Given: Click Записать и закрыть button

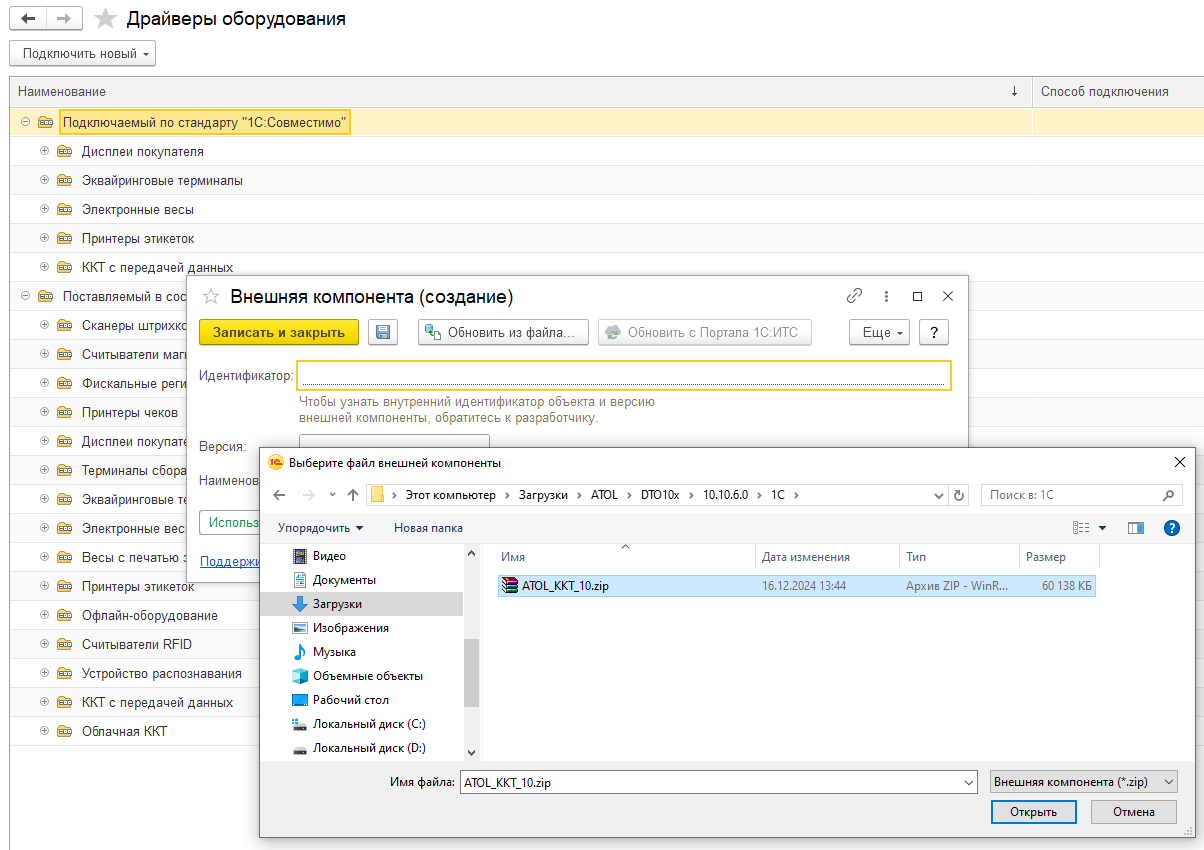Looking at the screenshot, I should 279,333.
